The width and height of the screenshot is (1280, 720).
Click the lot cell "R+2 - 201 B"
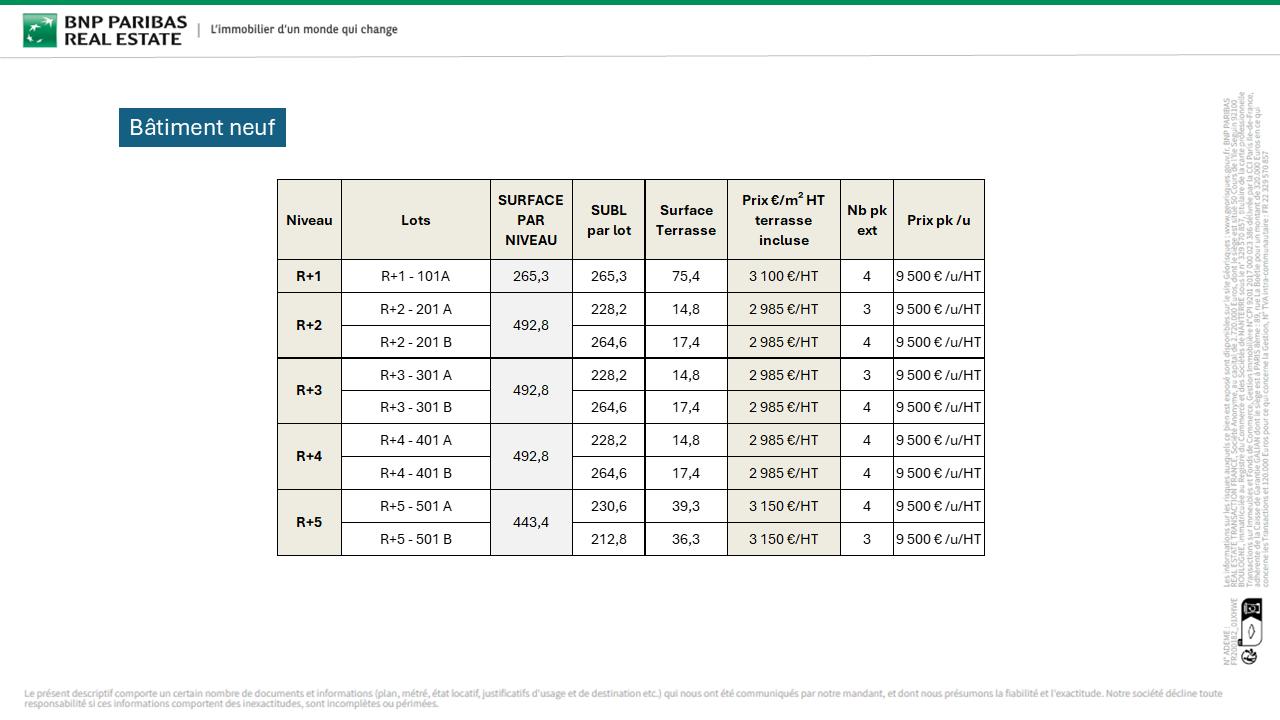tap(416, 342)
